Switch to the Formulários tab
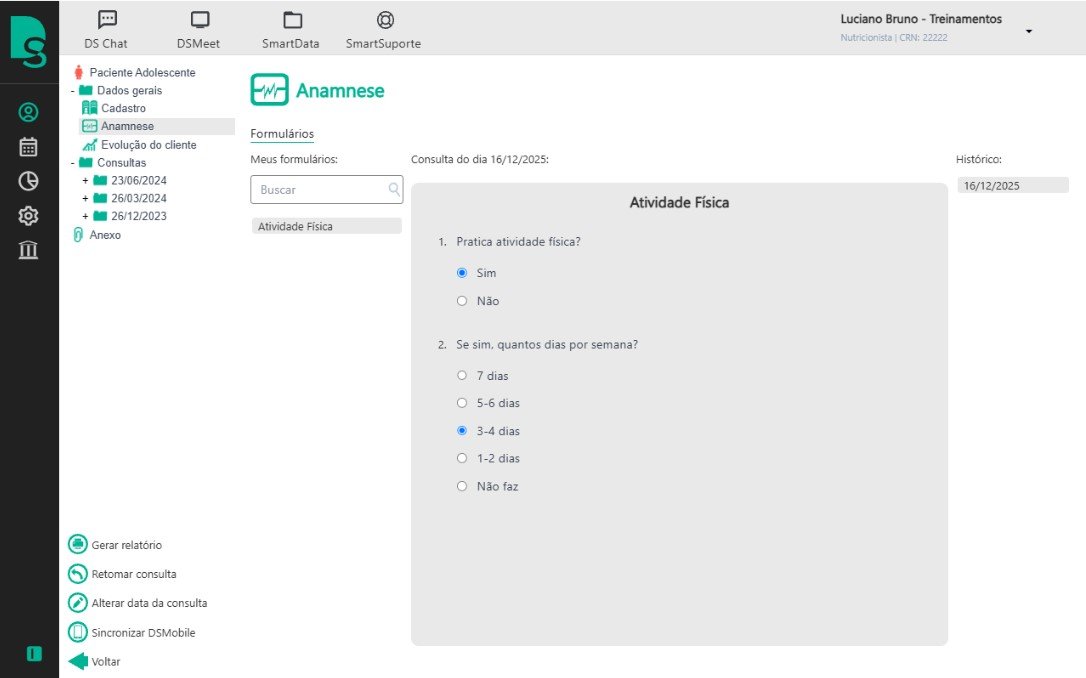 pyautogui.click(x=282, y=134)
